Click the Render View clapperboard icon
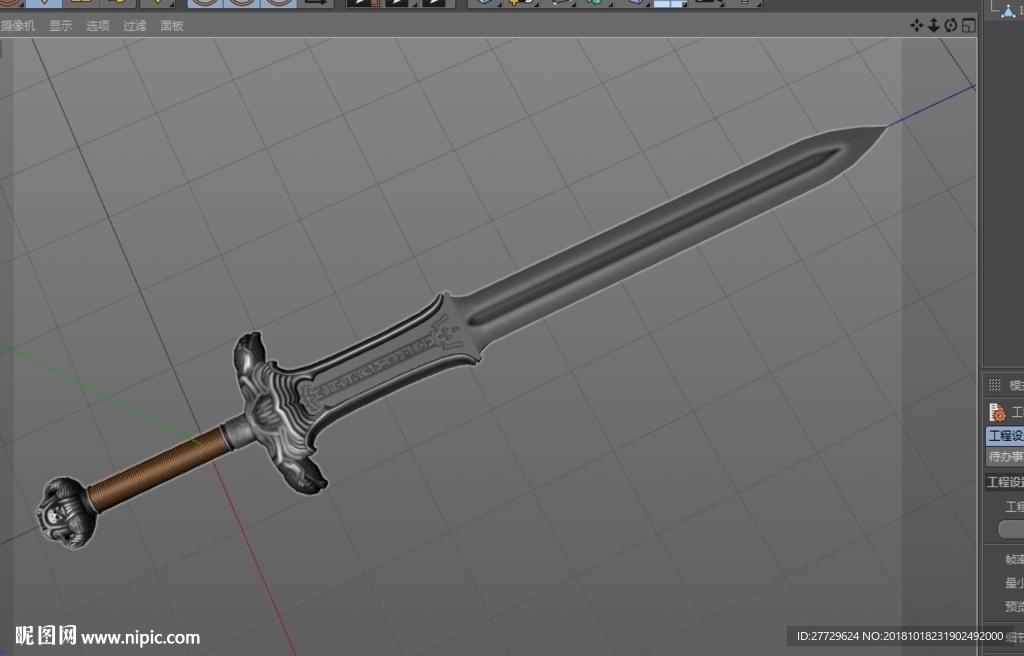1024x656 pixels. point(363,3)
